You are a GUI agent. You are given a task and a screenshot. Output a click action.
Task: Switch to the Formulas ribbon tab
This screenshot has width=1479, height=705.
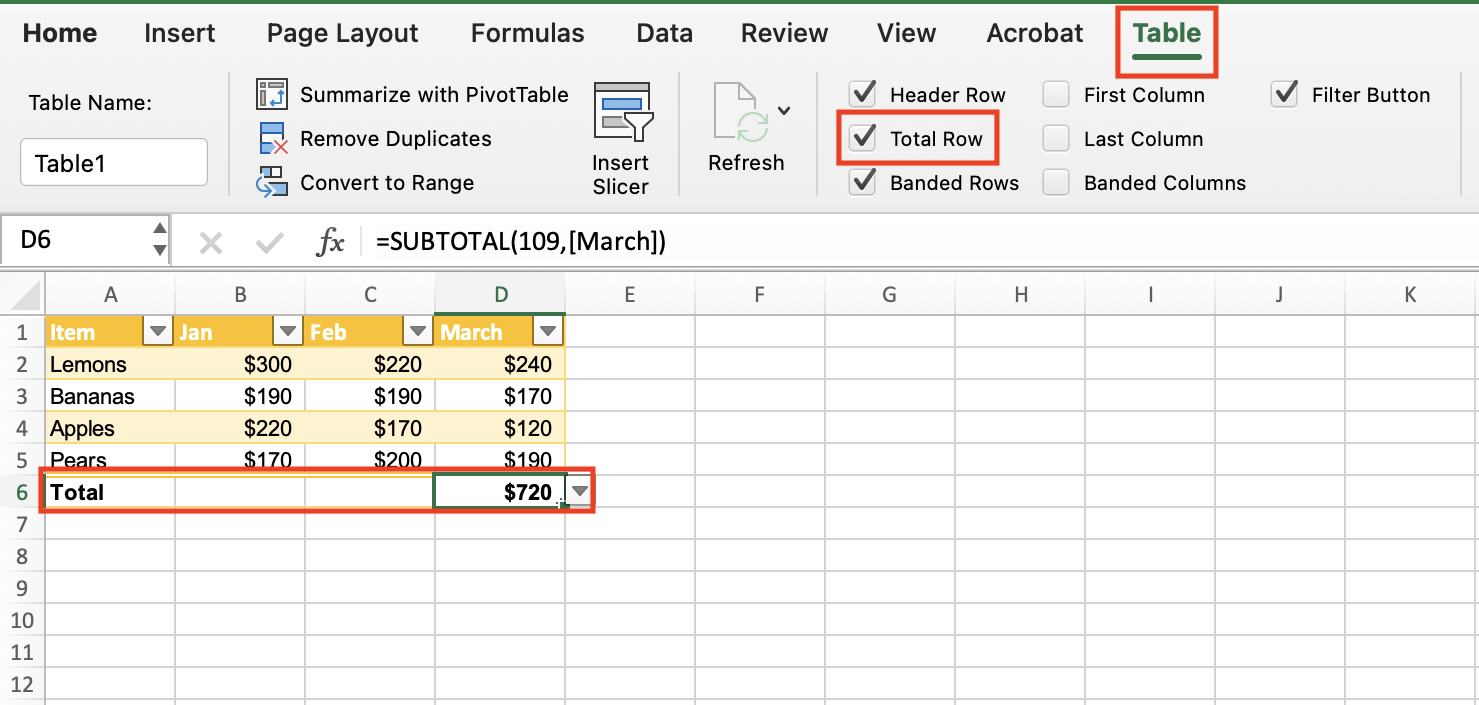527,33
